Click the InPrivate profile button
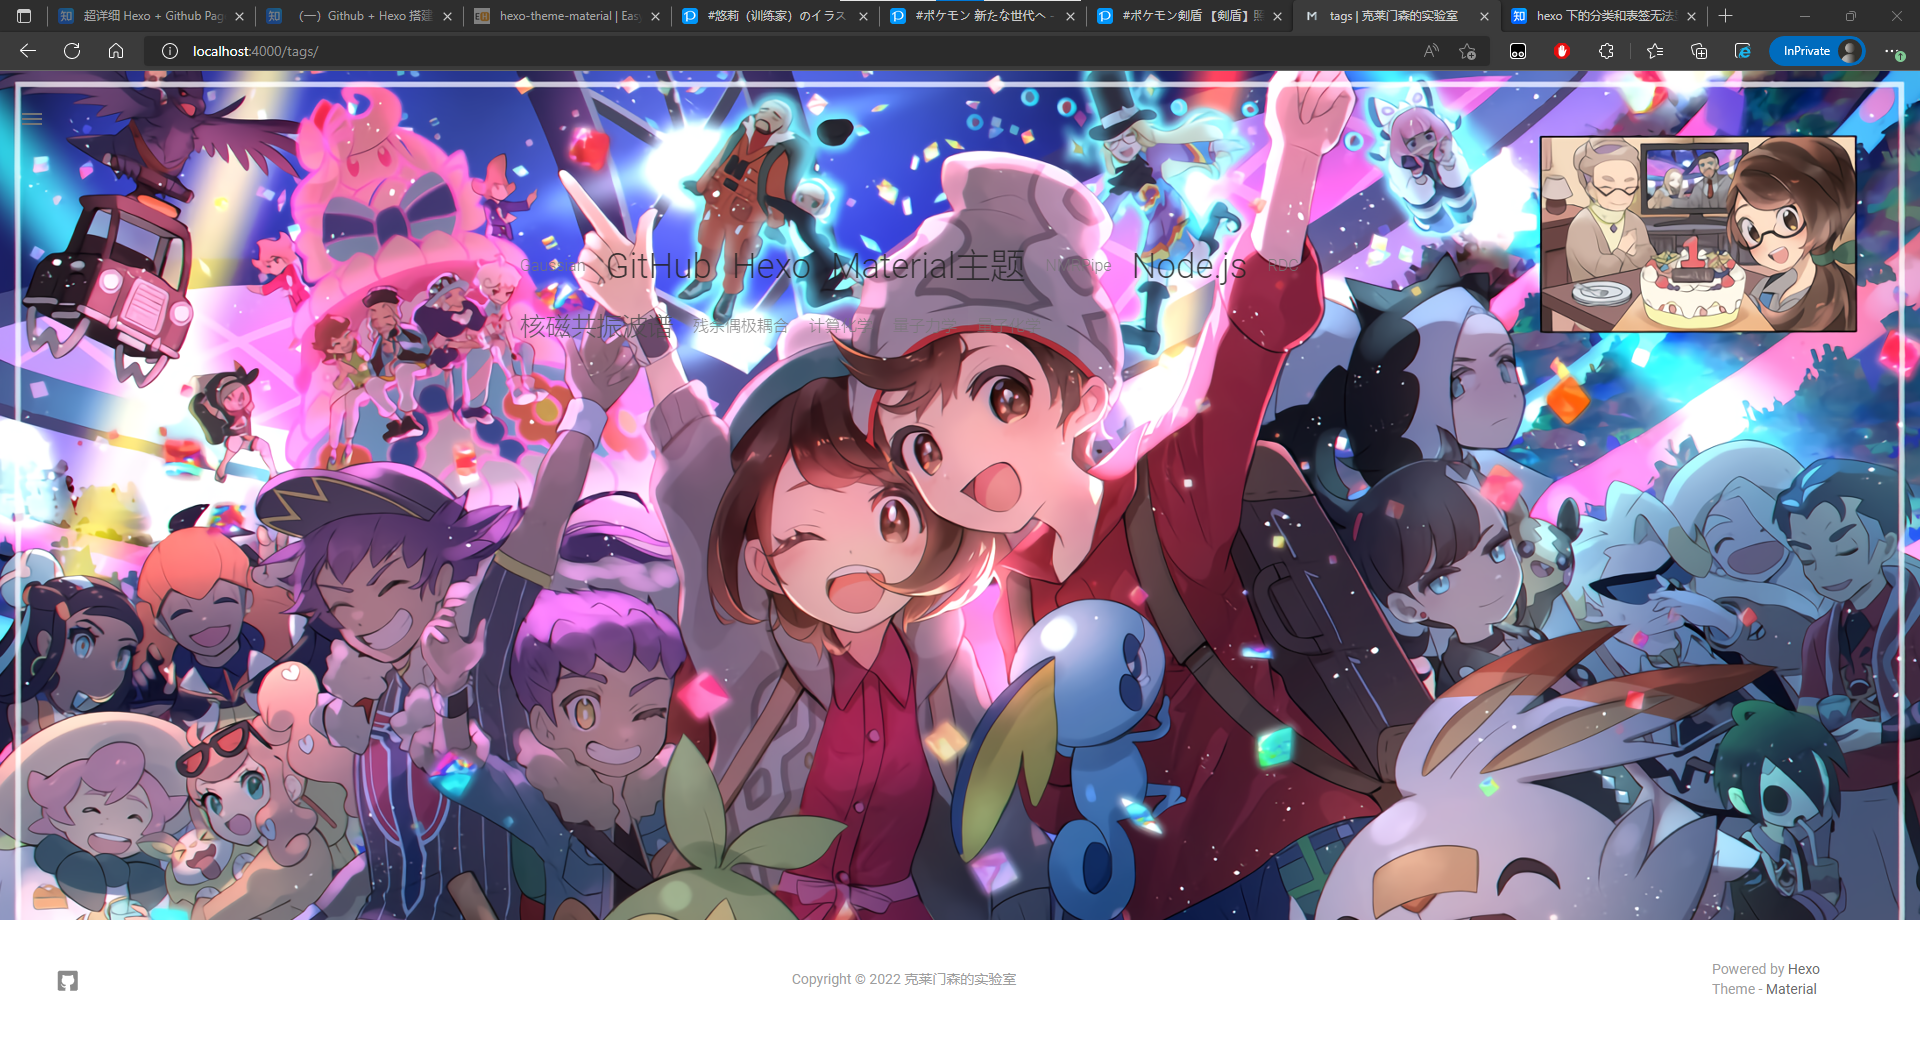The width and height of the screenshot is (1920, 1040). coord(1817,51)
